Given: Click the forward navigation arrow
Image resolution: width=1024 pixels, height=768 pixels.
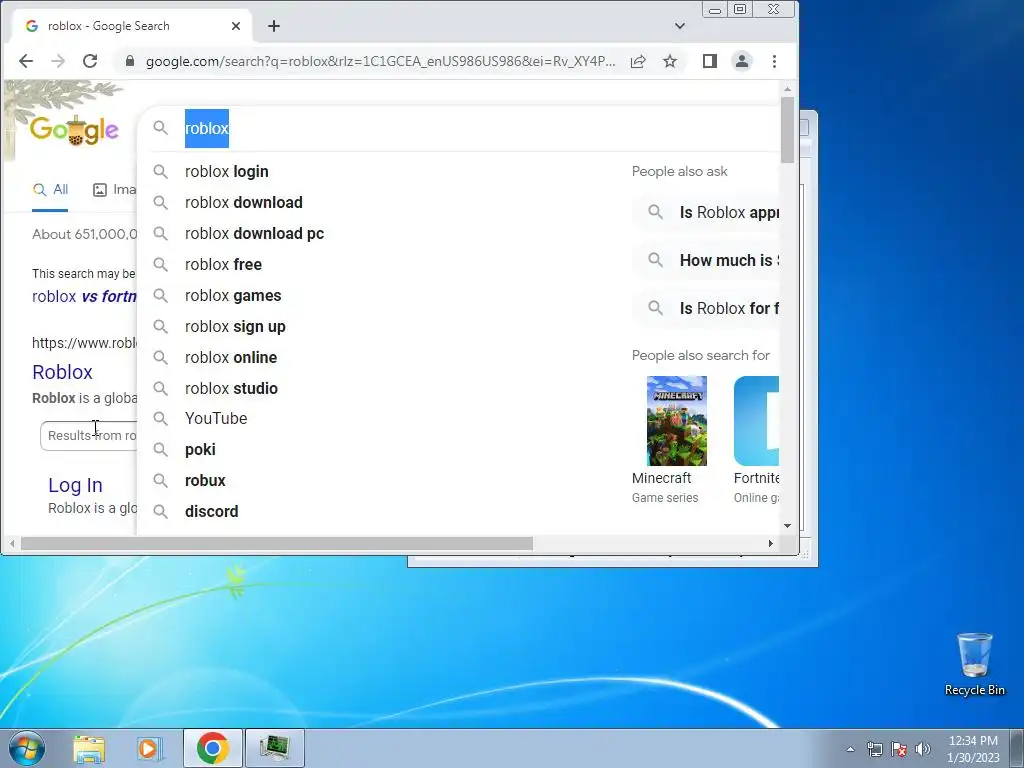Looking at the screenshot, I should 58,61.
